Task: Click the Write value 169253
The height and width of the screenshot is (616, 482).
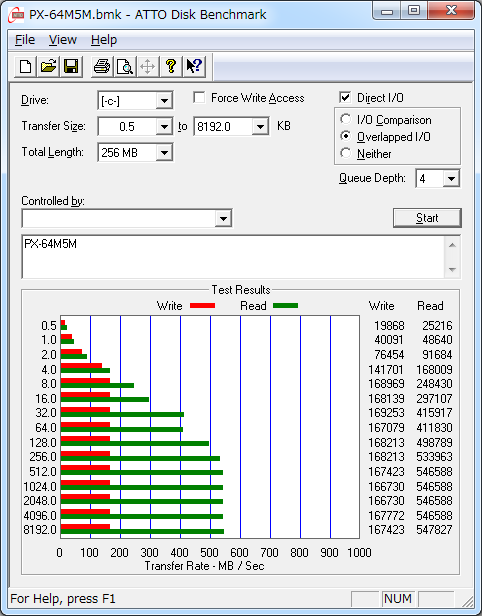Action: pyautogui.click(x=386, y=413)
